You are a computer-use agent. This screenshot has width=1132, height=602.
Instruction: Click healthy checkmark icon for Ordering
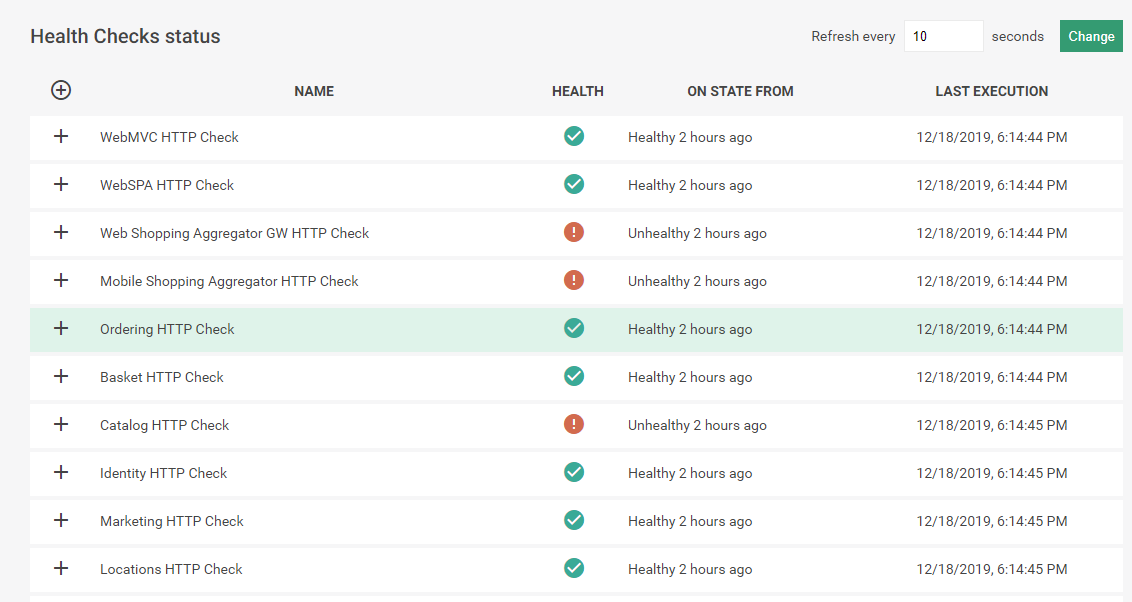point(574,328)
